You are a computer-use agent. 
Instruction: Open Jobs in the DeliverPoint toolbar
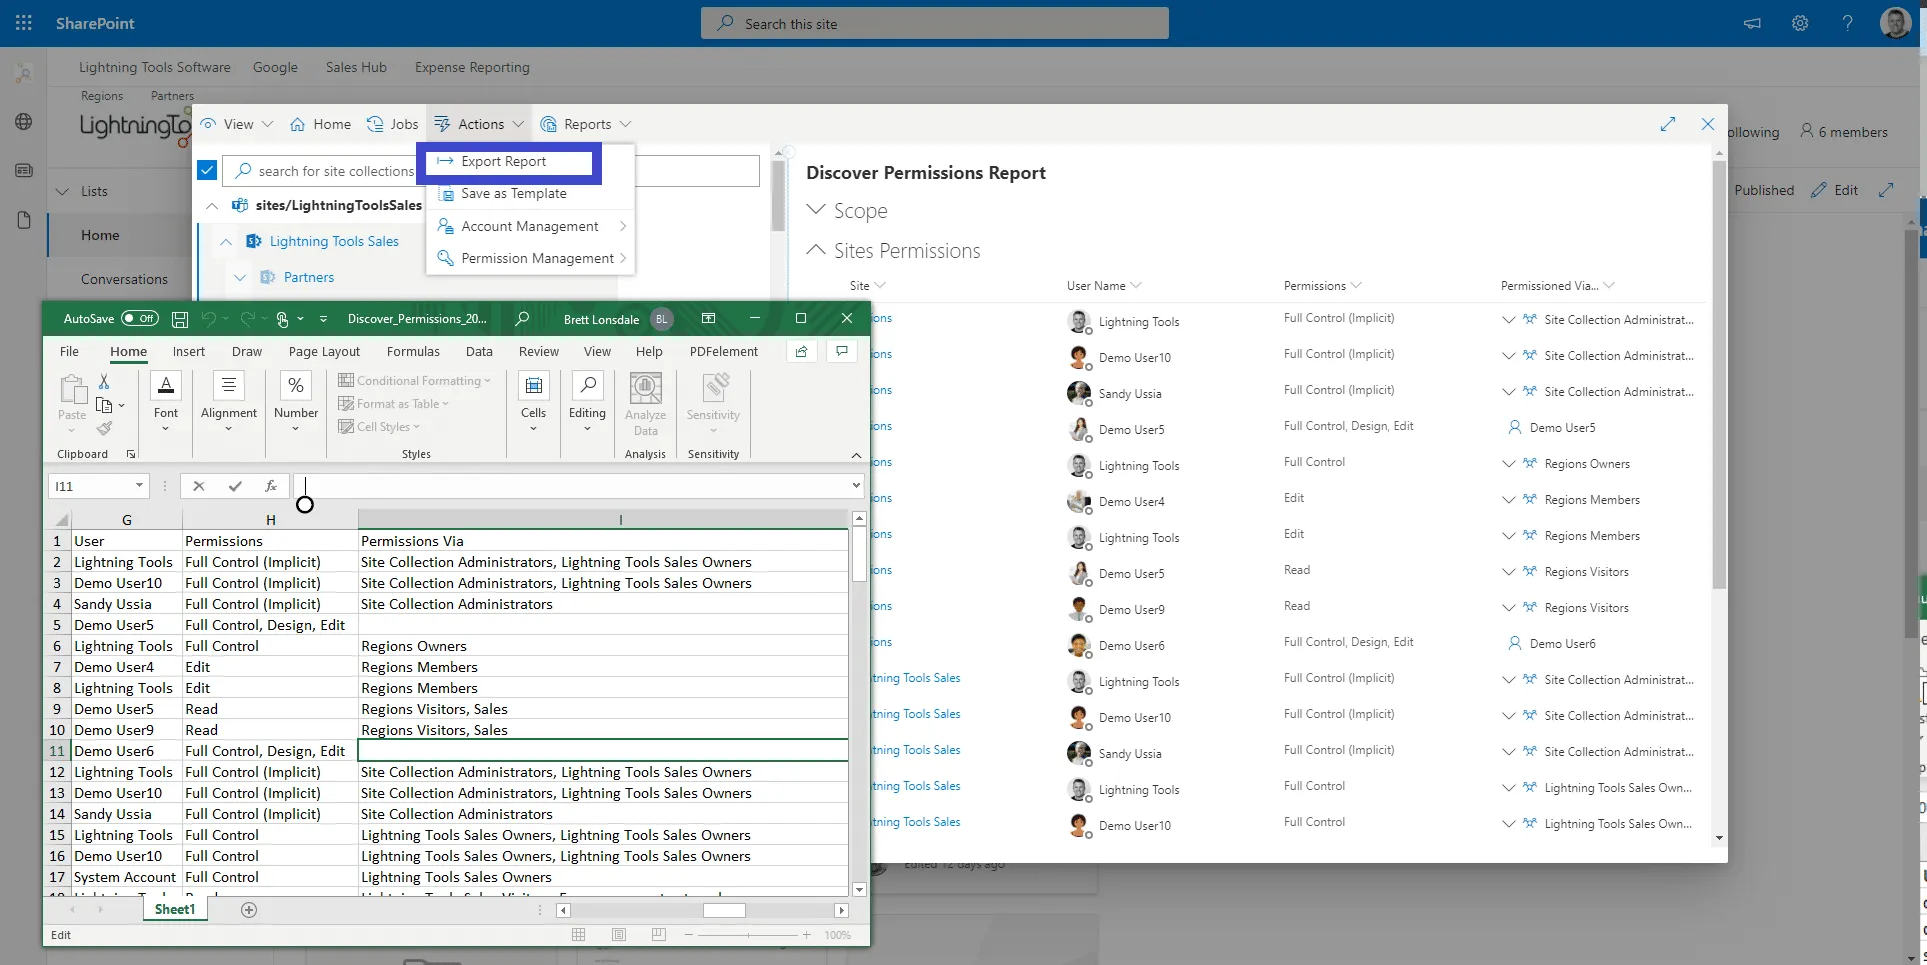(x=392, y=123)
